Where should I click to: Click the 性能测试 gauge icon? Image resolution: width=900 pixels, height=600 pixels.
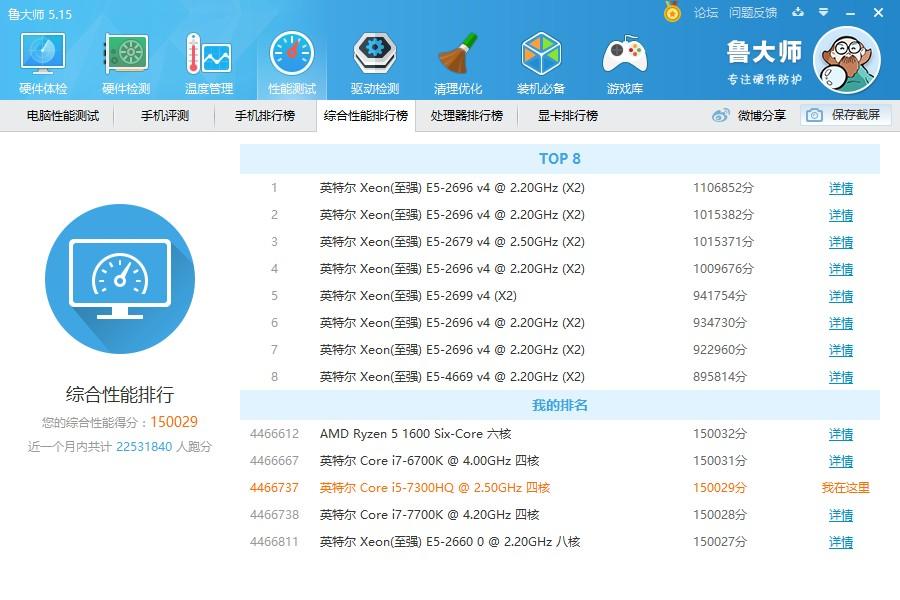[291, 60]
